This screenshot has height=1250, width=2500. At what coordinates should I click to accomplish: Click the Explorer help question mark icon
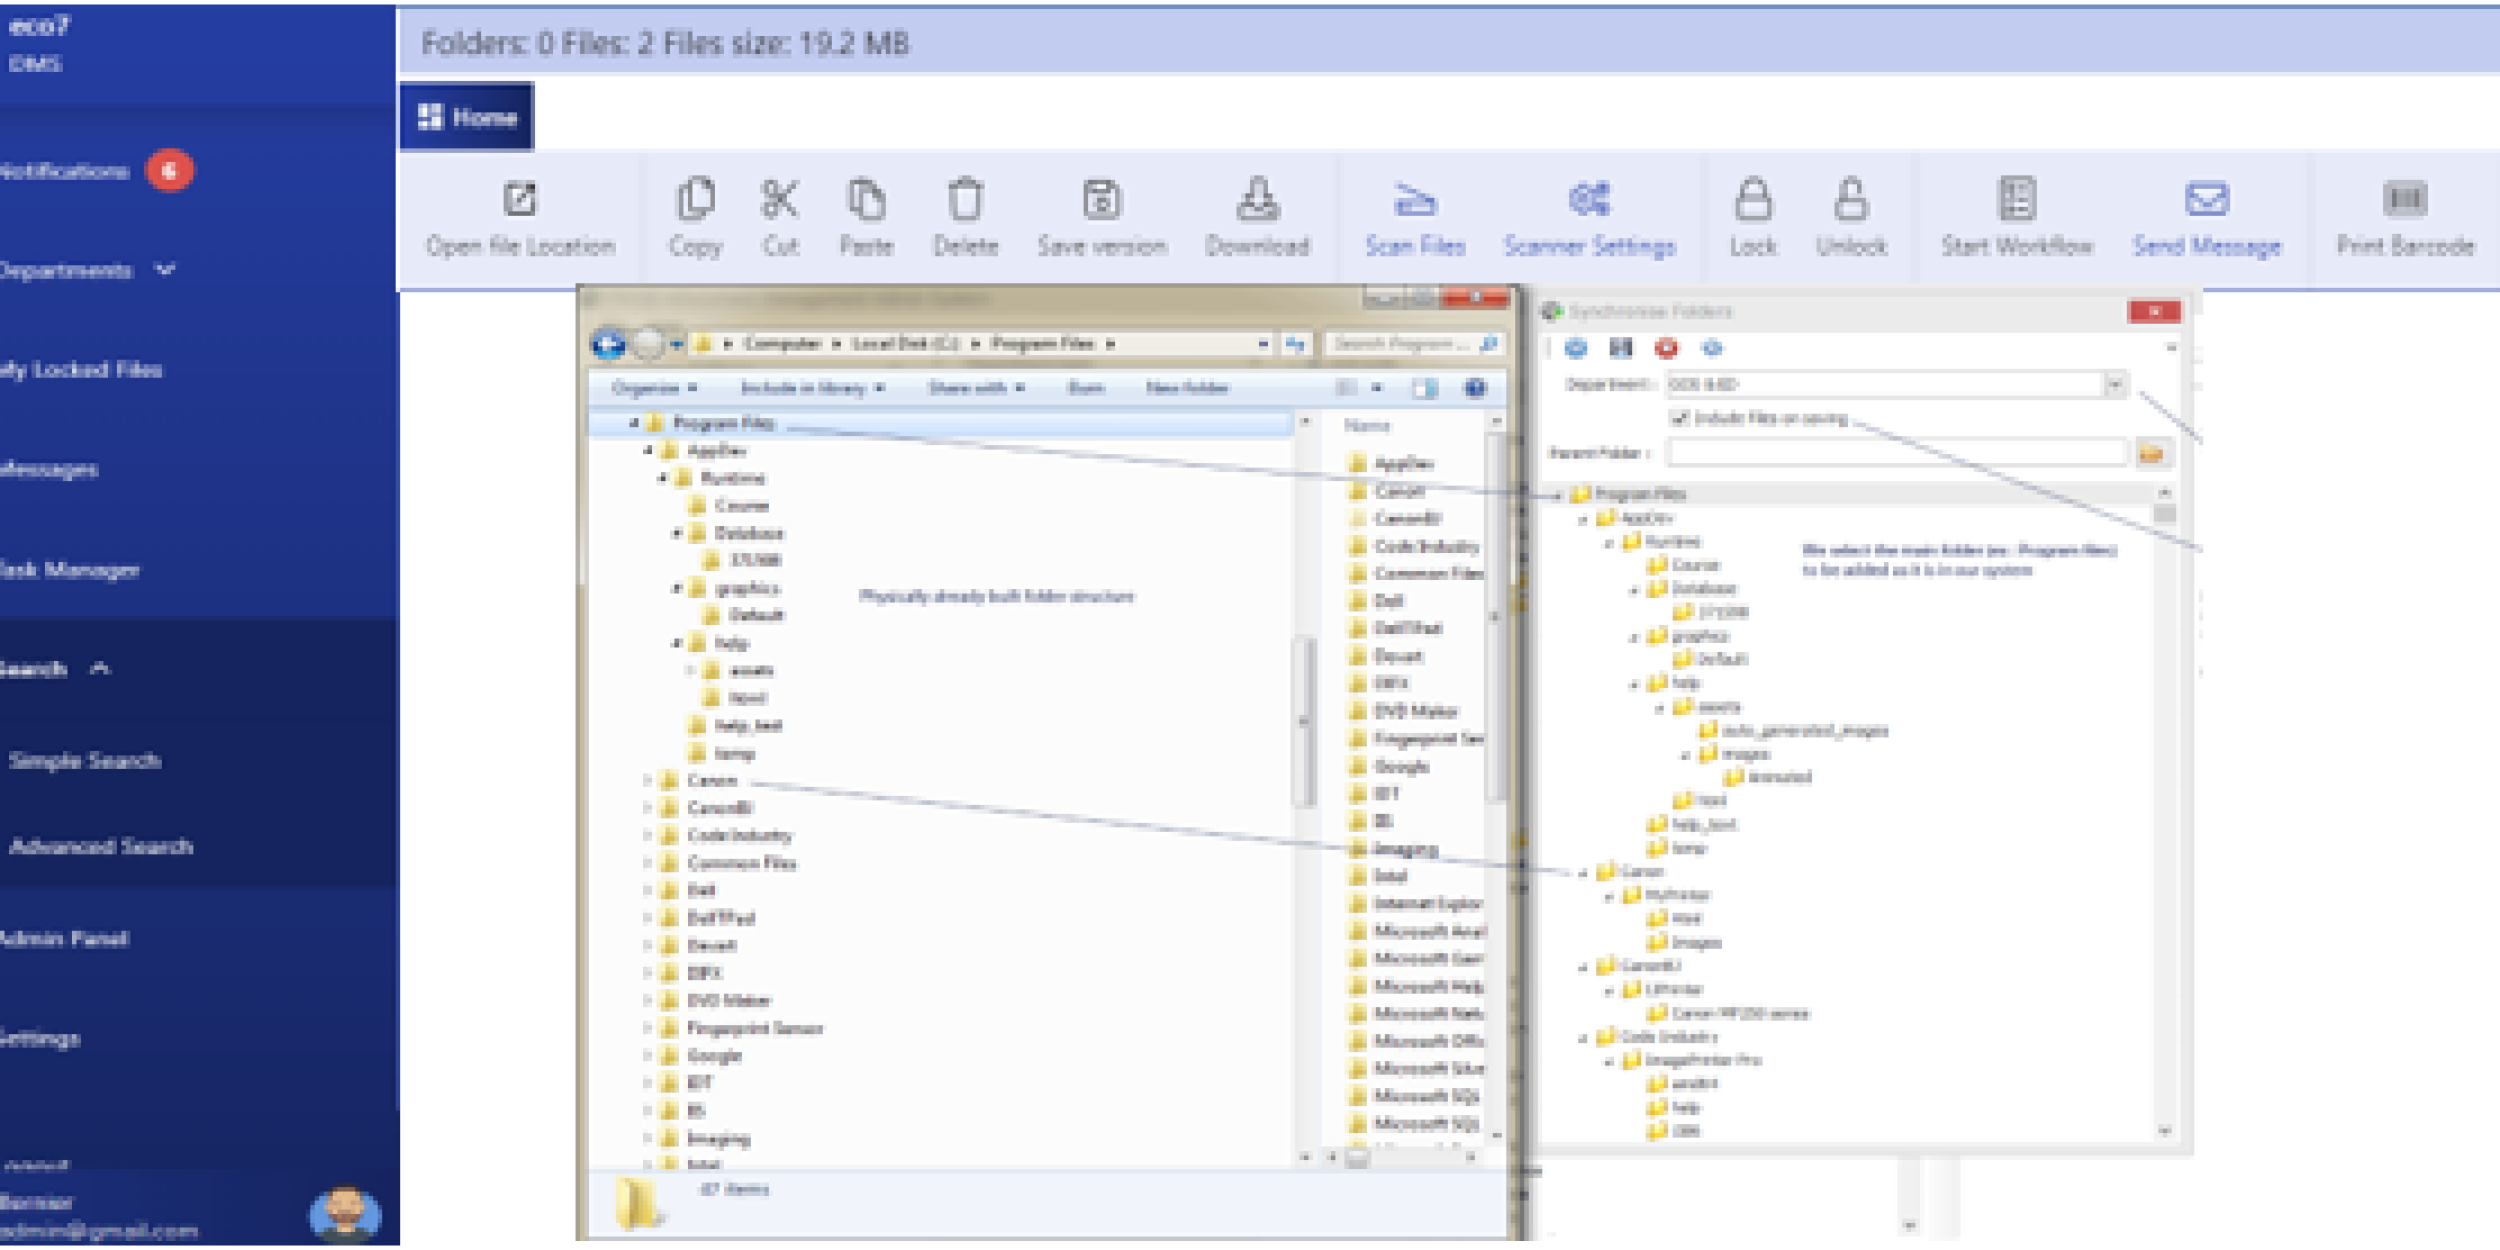[1475, 388]
